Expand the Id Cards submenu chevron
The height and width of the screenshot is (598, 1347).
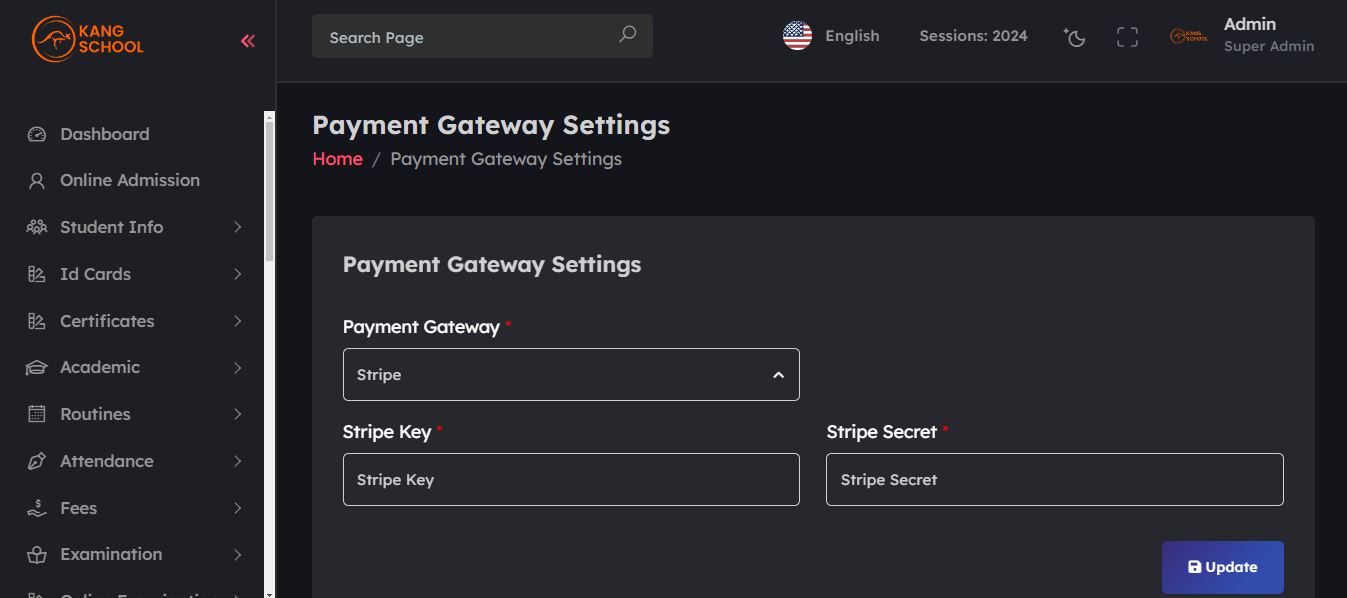(238, 274)
